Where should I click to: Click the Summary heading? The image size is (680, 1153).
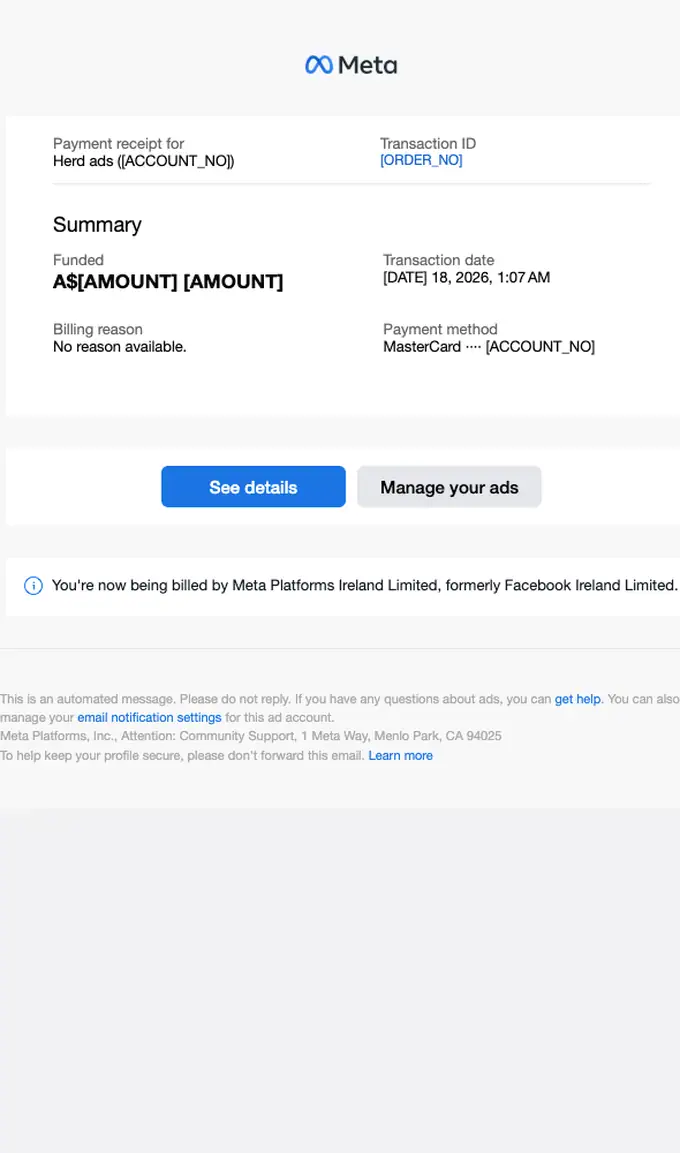(97, 225)
